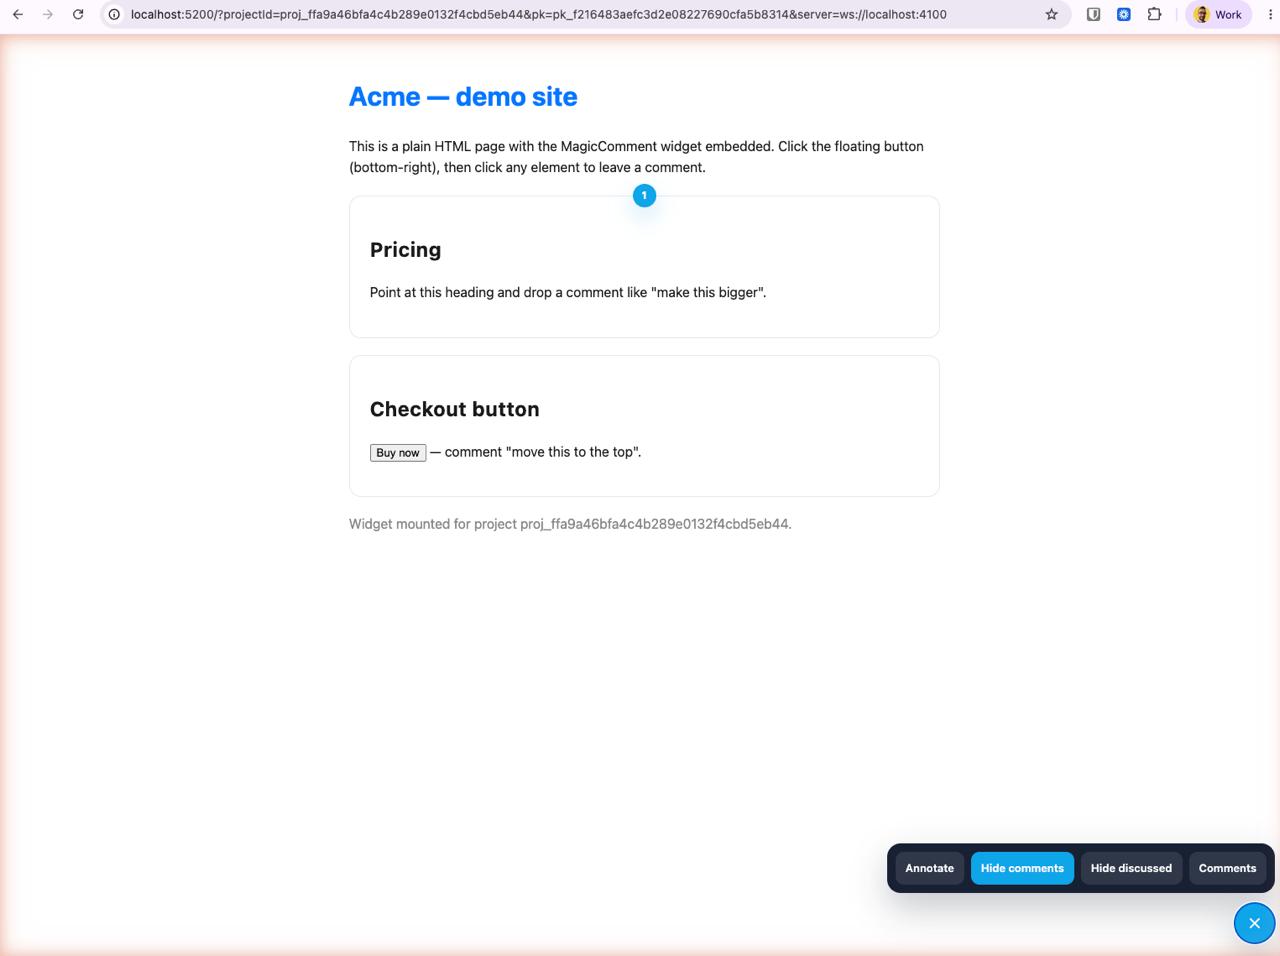Open comment pin number 1

pos(644,195)
